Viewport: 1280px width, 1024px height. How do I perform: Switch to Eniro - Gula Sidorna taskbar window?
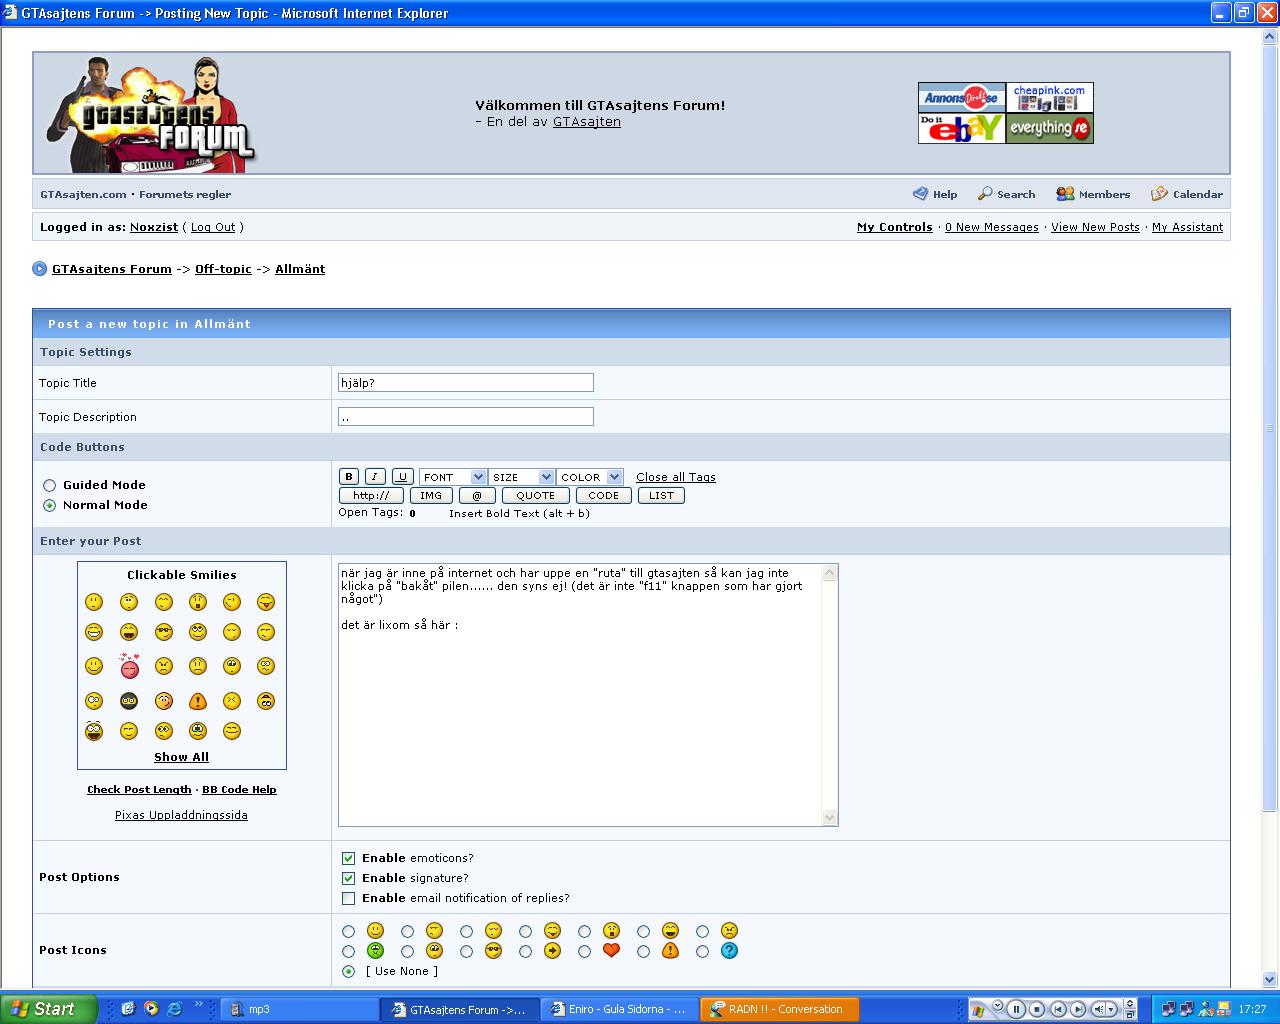[619, 1009]
